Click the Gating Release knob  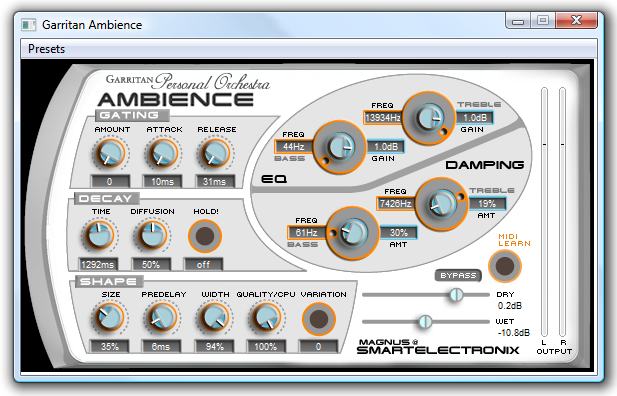215,153
